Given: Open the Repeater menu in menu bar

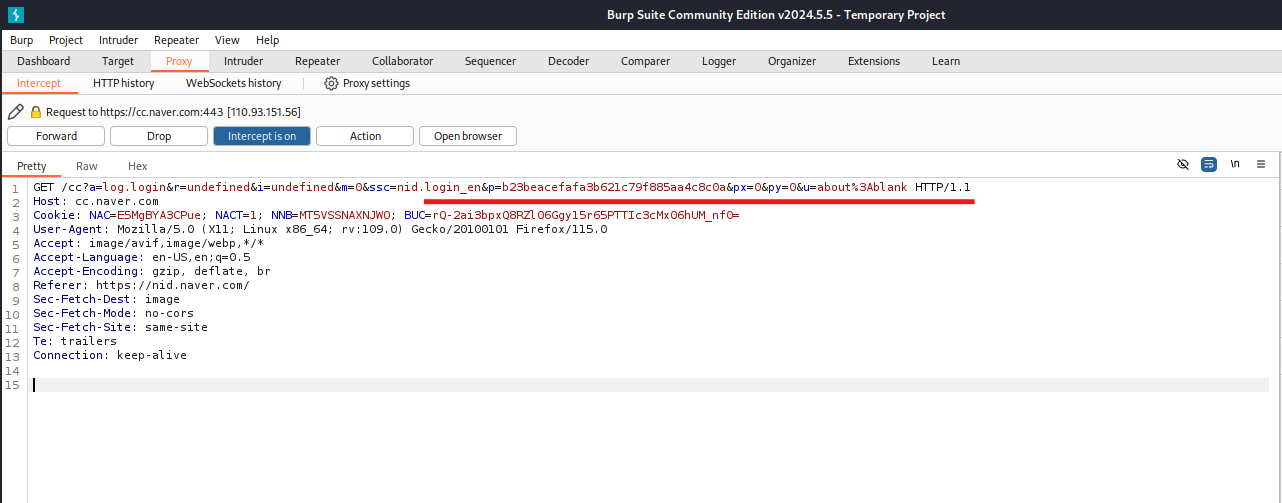Looking at the screenshot, I should (177, 40).
